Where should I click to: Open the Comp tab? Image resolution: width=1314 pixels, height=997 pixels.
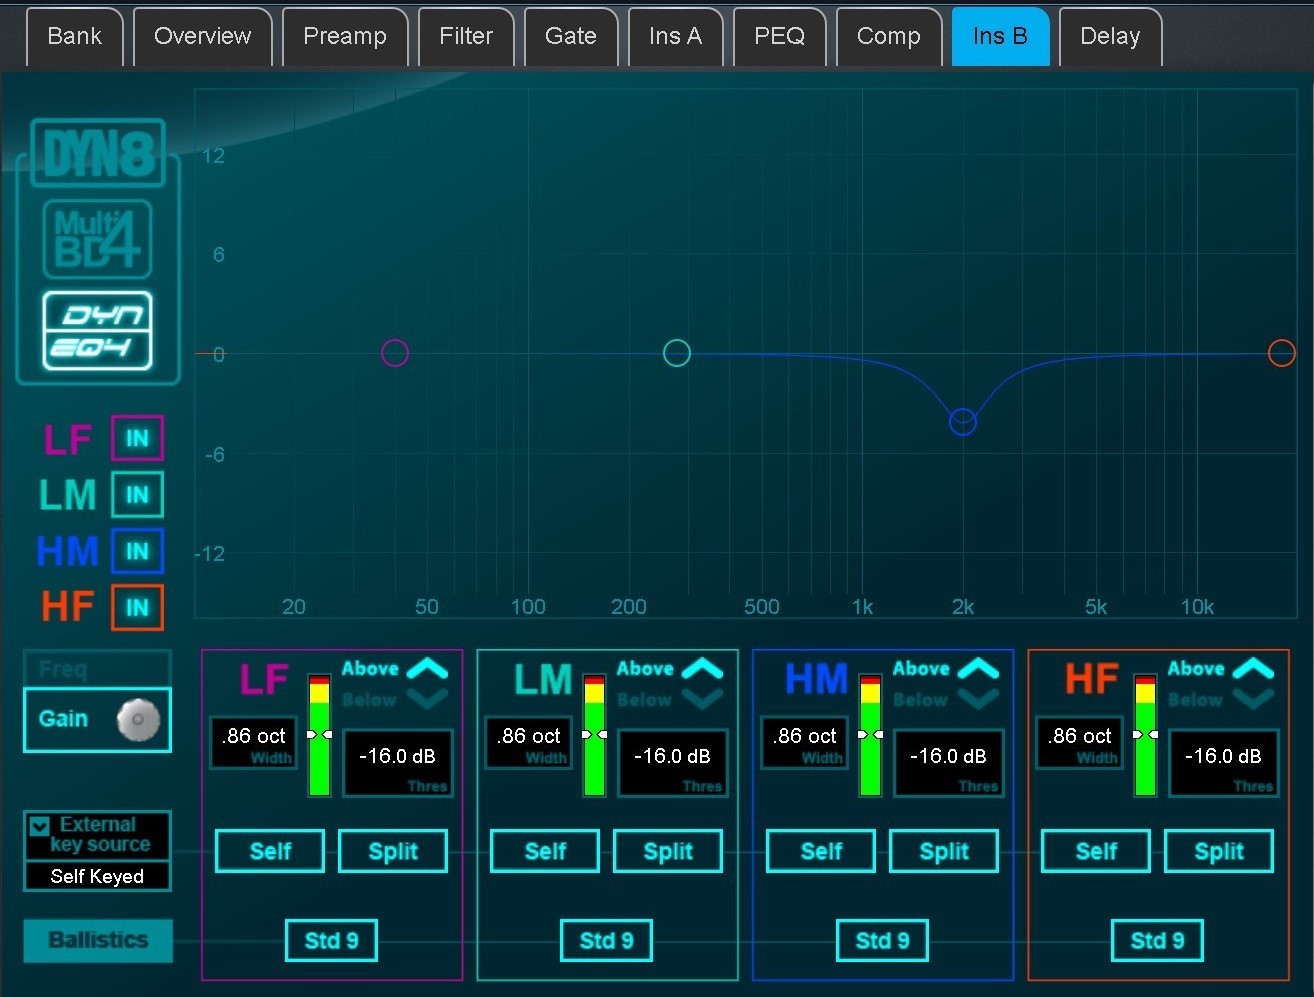pyautogui.click(x=889, y=37)
